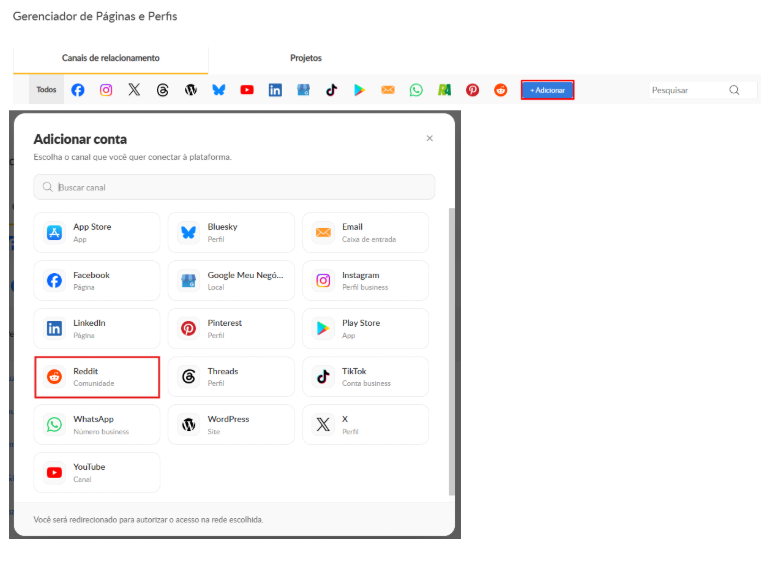Choose Google Meu Negócio Local card
770x562 pixels.
point(231,281)
